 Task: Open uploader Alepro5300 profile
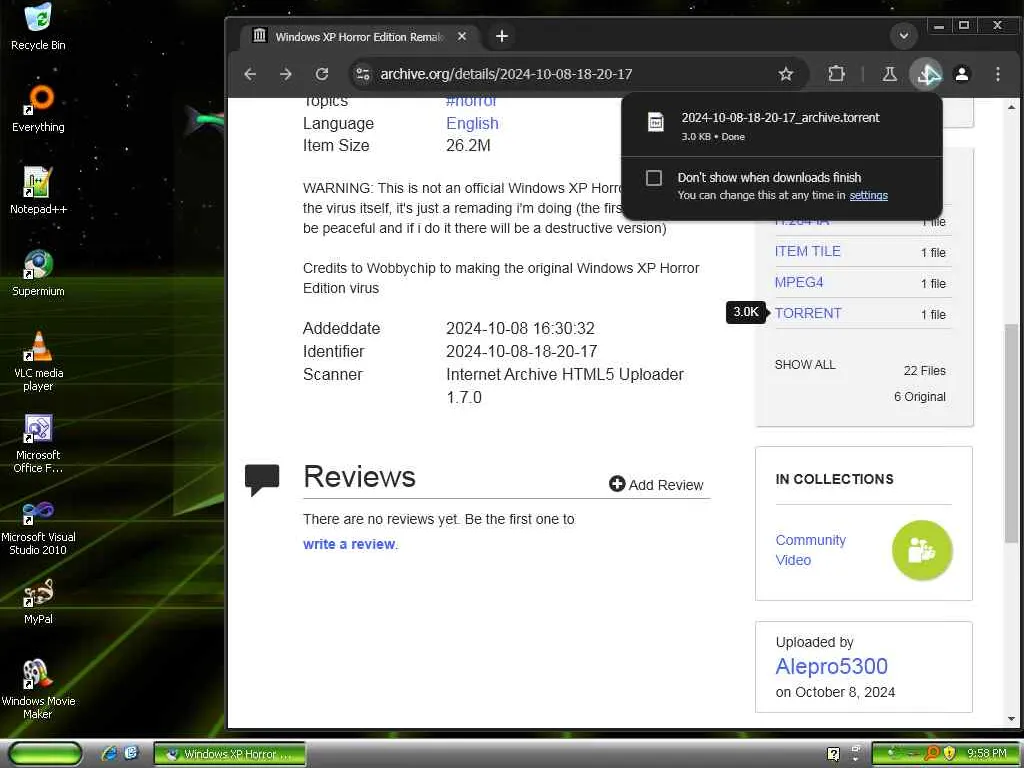click(831, 666)
